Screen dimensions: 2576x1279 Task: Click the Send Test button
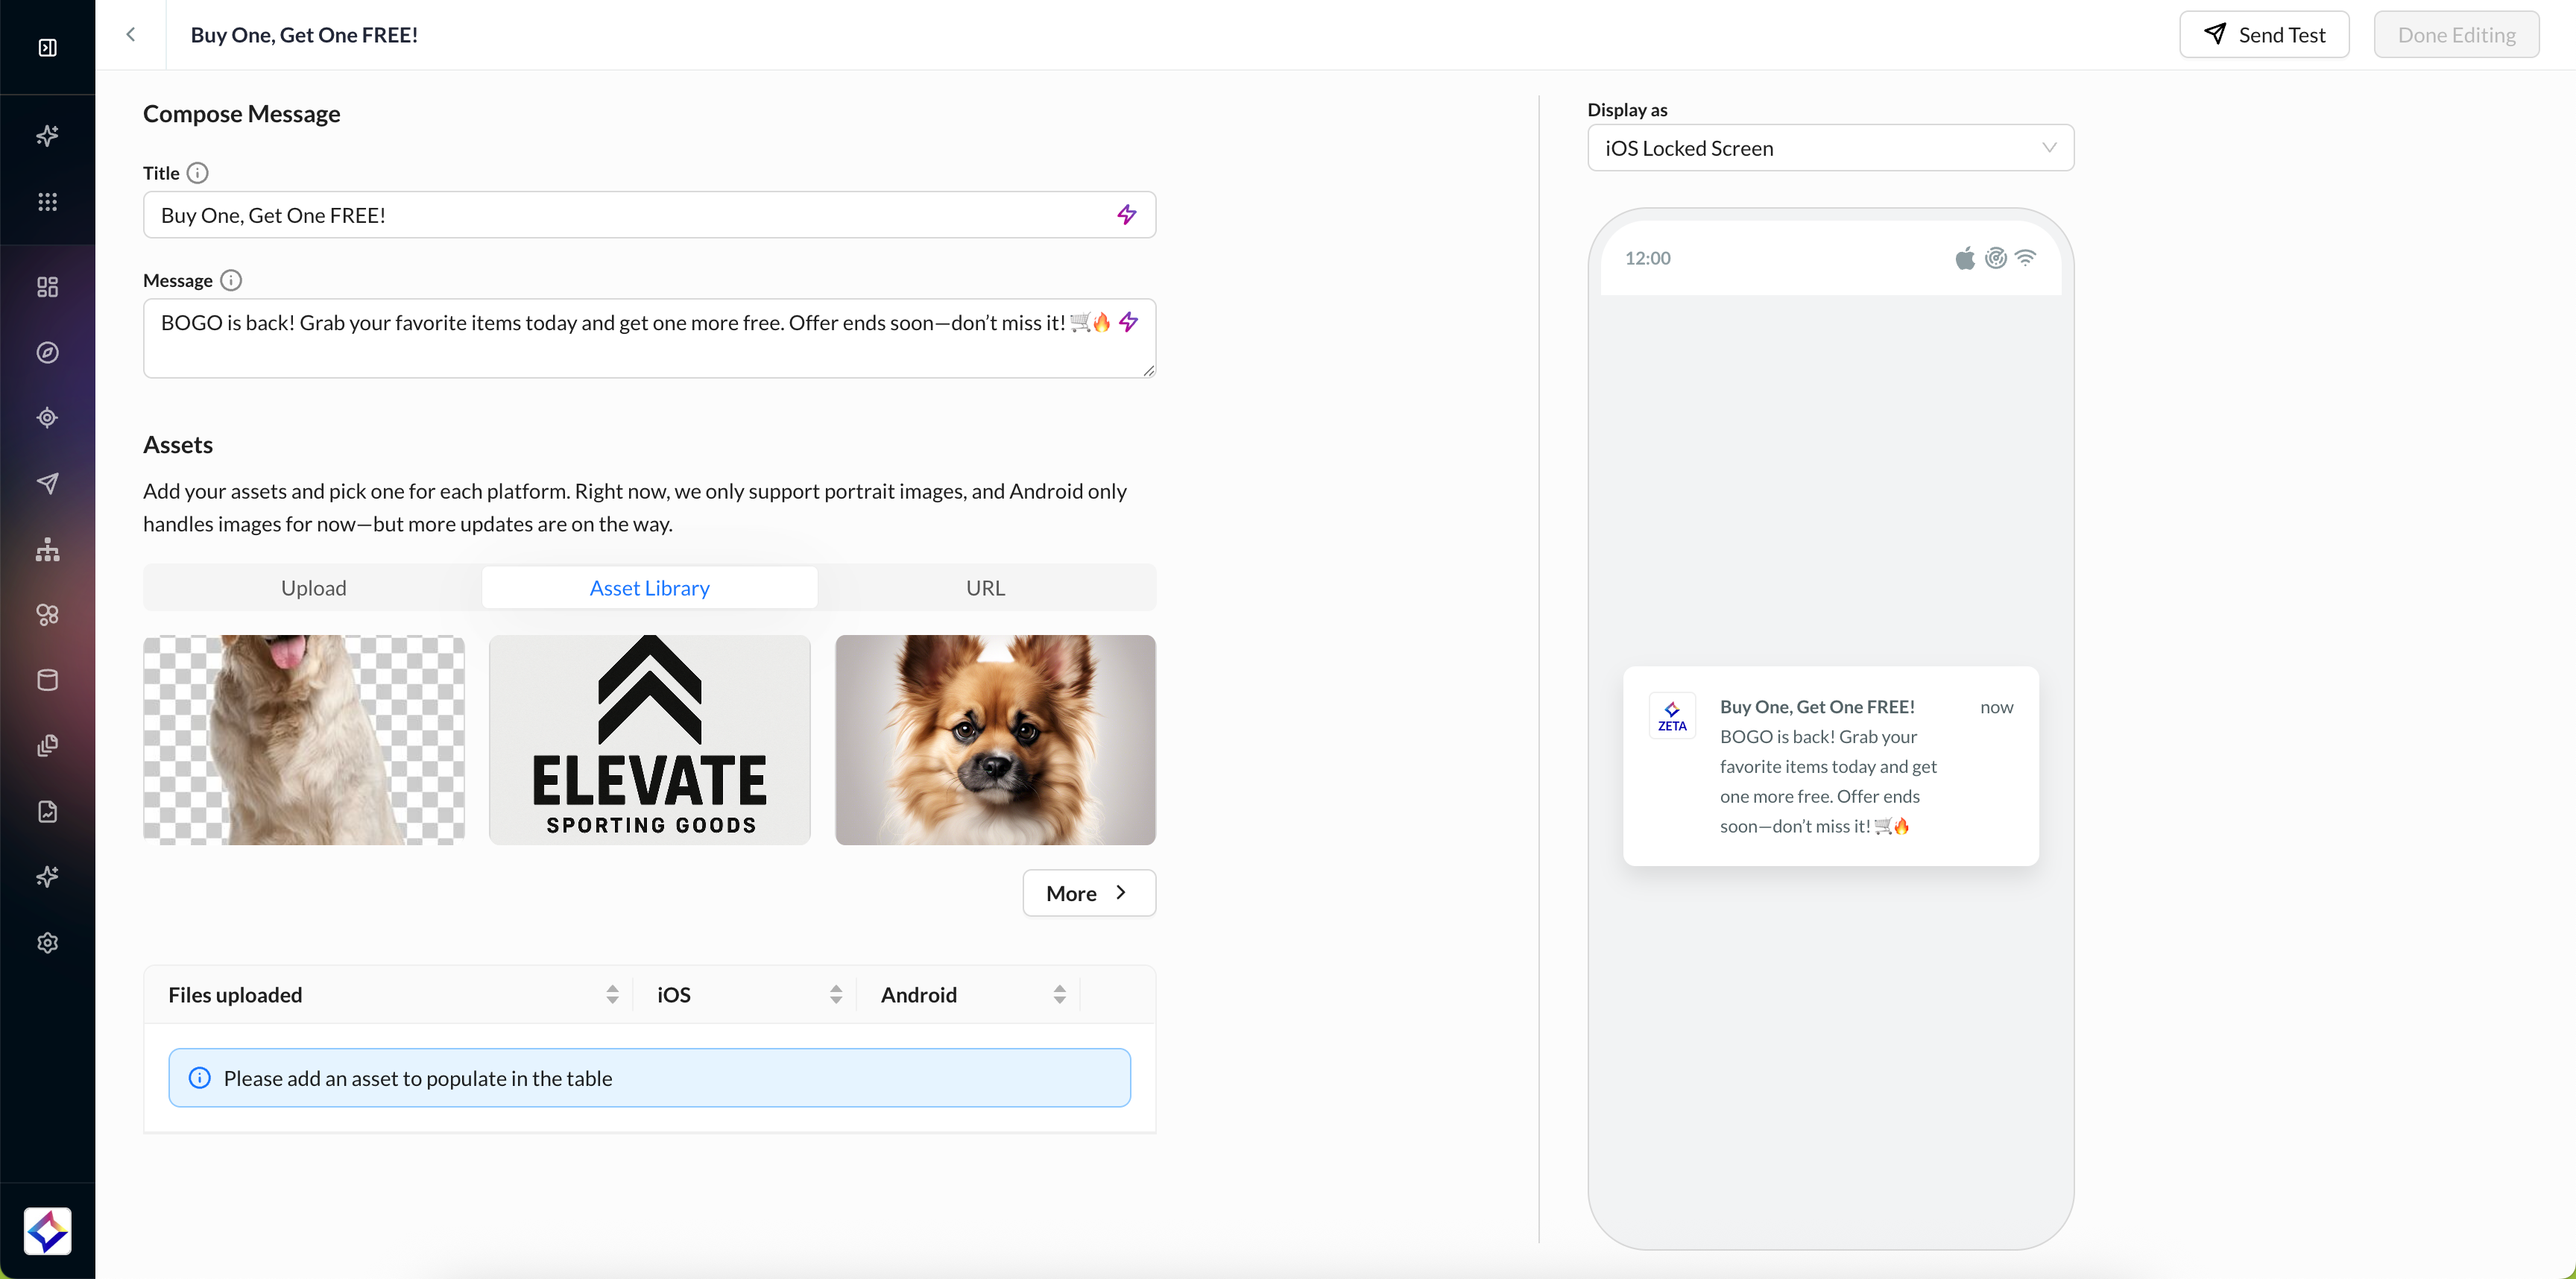click(x=2264, y=35)
